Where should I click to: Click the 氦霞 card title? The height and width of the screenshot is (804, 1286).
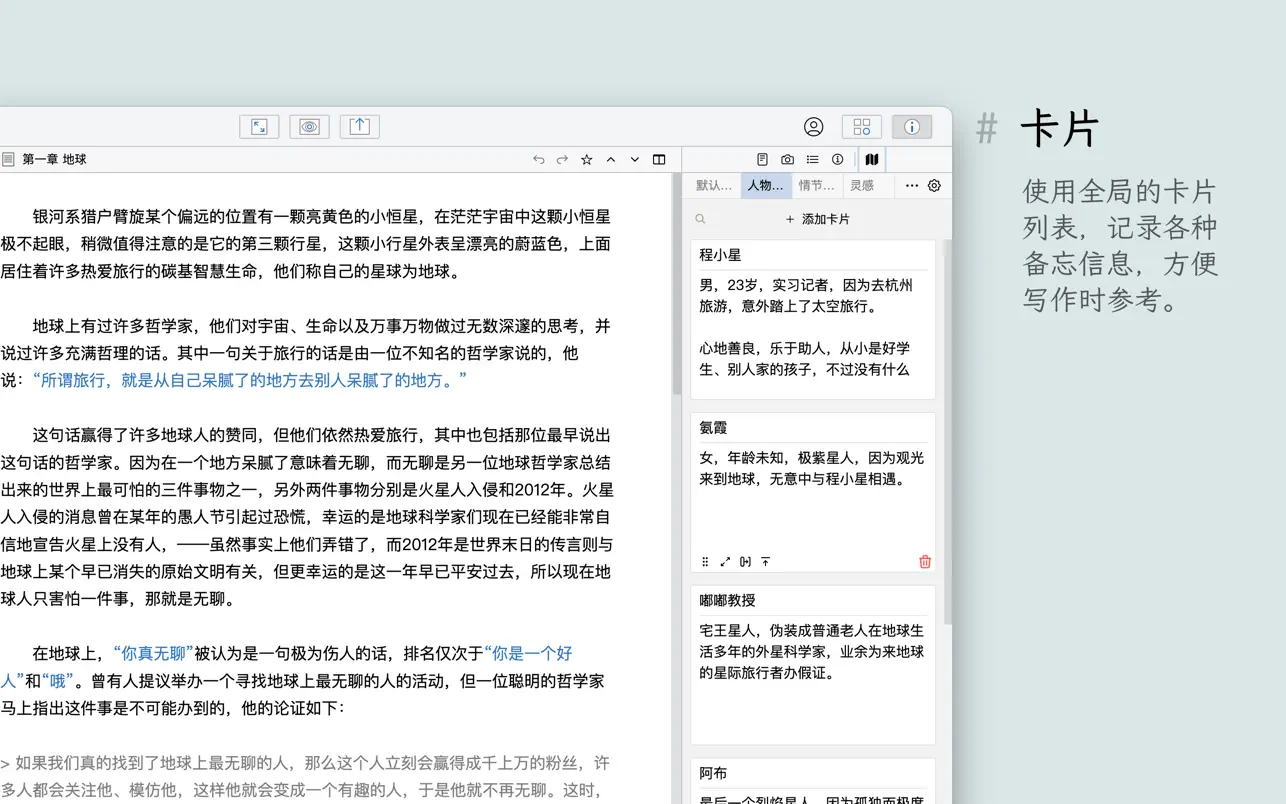(713, 427)
